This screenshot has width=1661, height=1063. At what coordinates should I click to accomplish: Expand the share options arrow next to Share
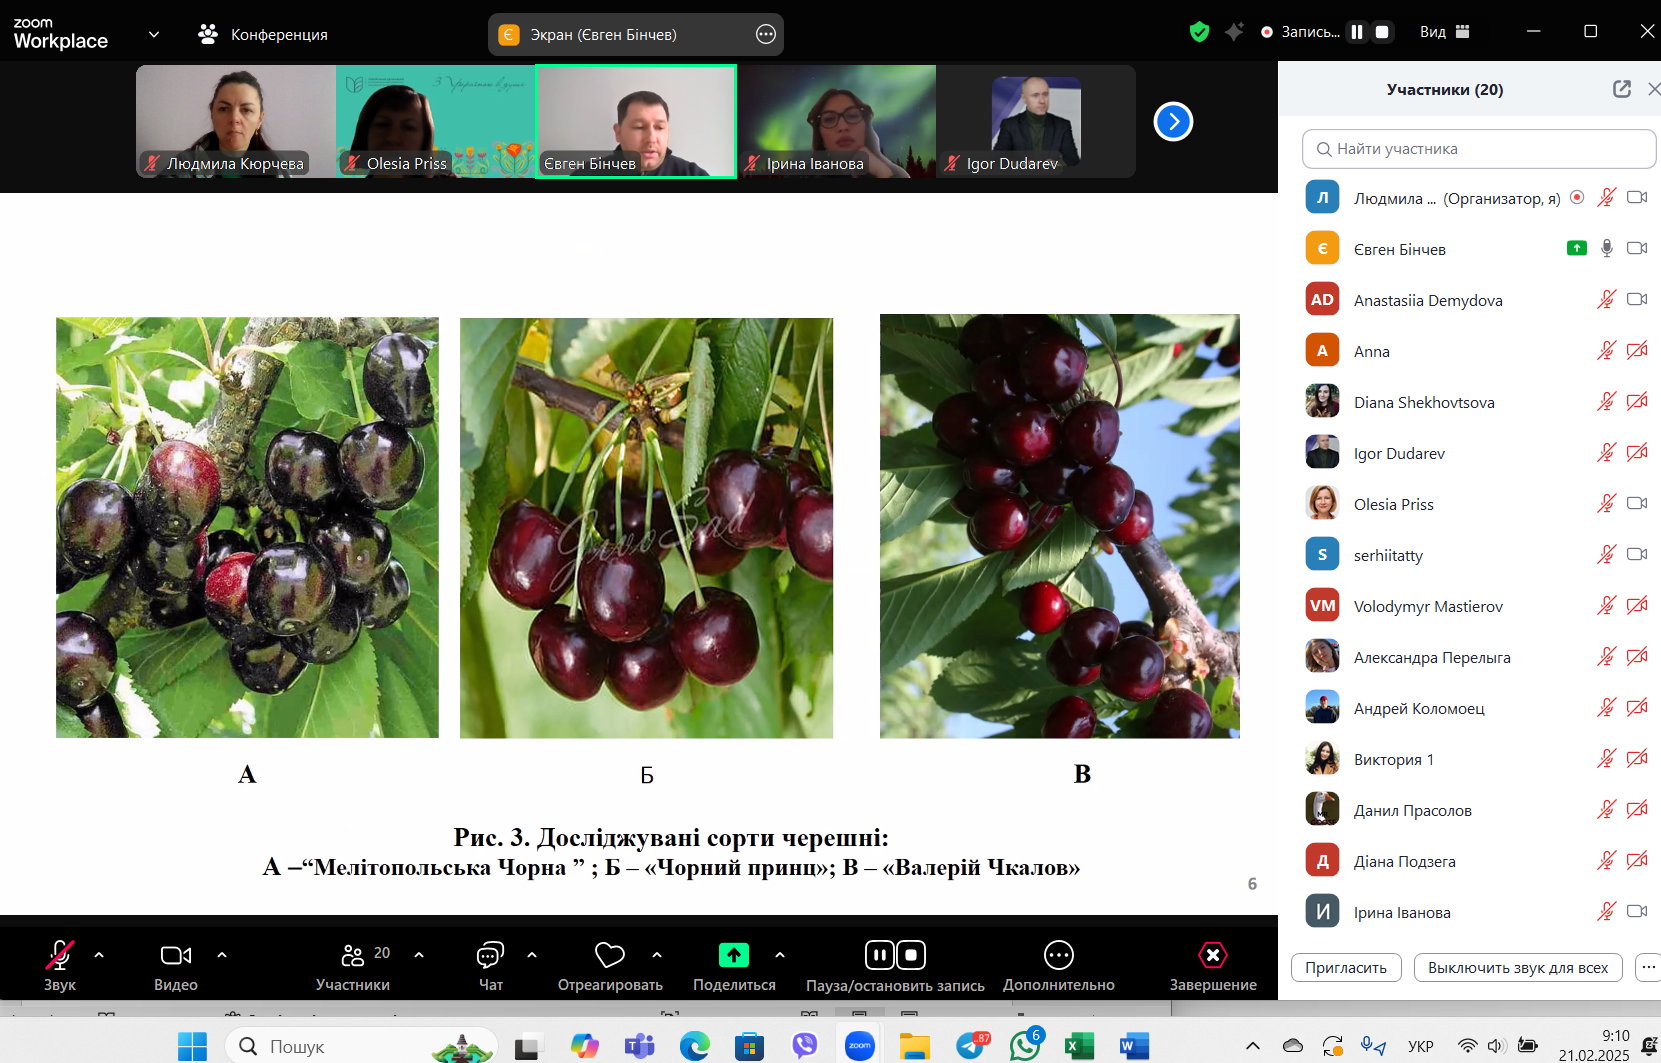(x=780, y=955)
